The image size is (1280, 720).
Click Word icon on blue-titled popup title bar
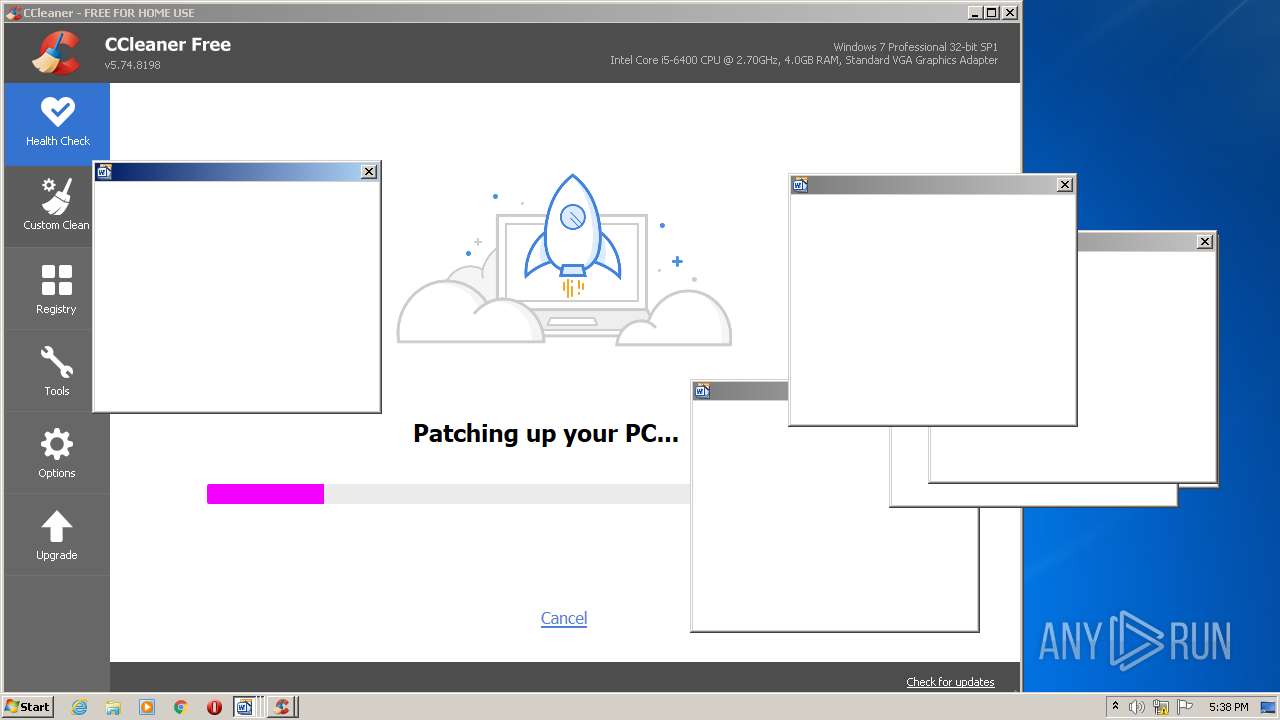(103, 172)
